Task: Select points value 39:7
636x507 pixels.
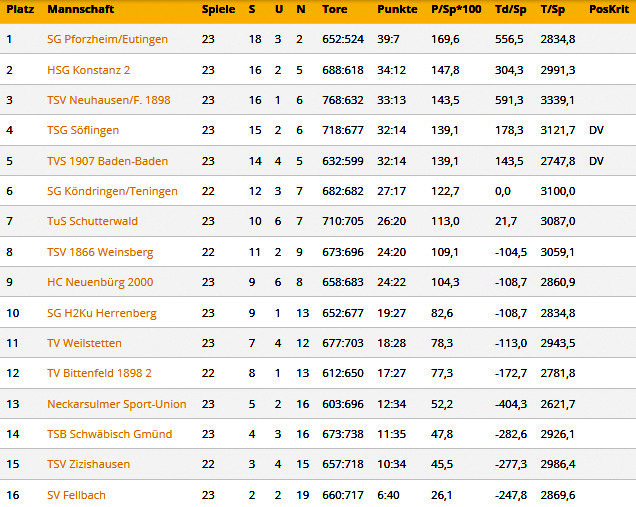Action: 388,39
